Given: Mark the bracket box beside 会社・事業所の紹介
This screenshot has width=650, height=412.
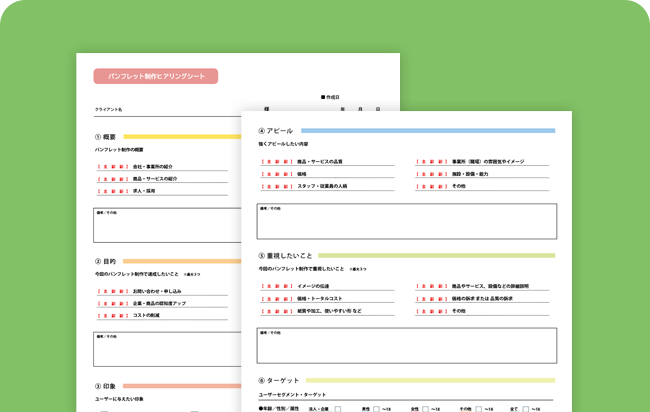Looking at the screenshot, I should (x=112, y=167).
